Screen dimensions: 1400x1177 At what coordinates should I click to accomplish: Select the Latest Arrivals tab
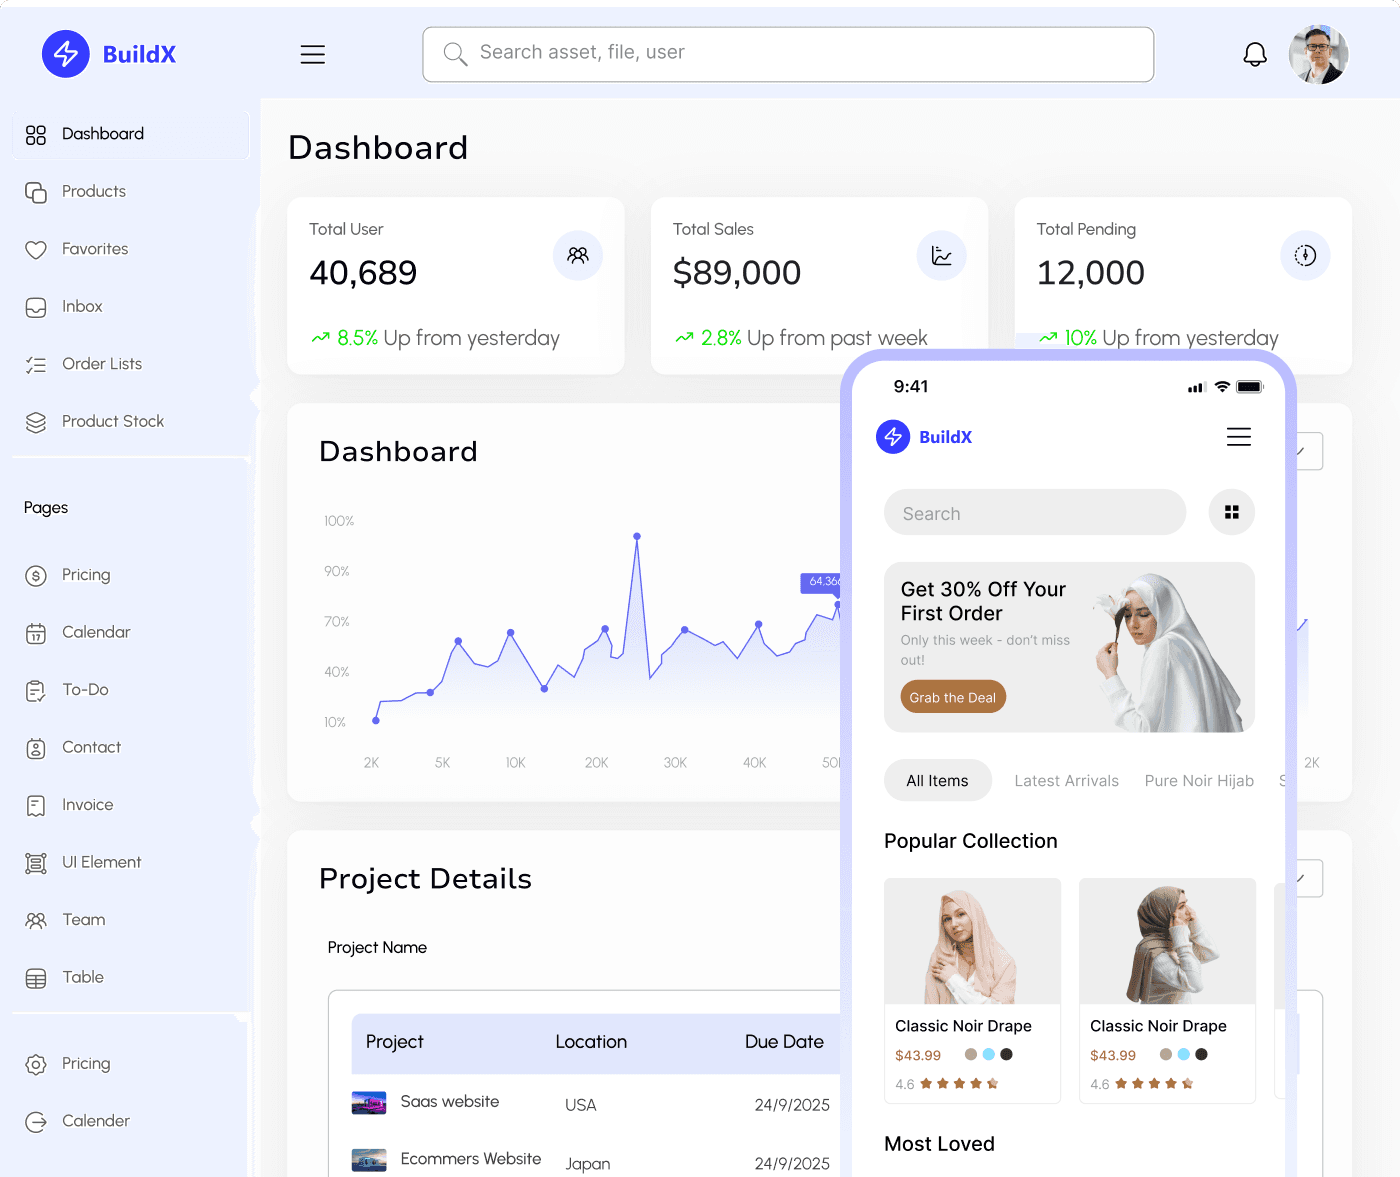tap(1066, 781)
